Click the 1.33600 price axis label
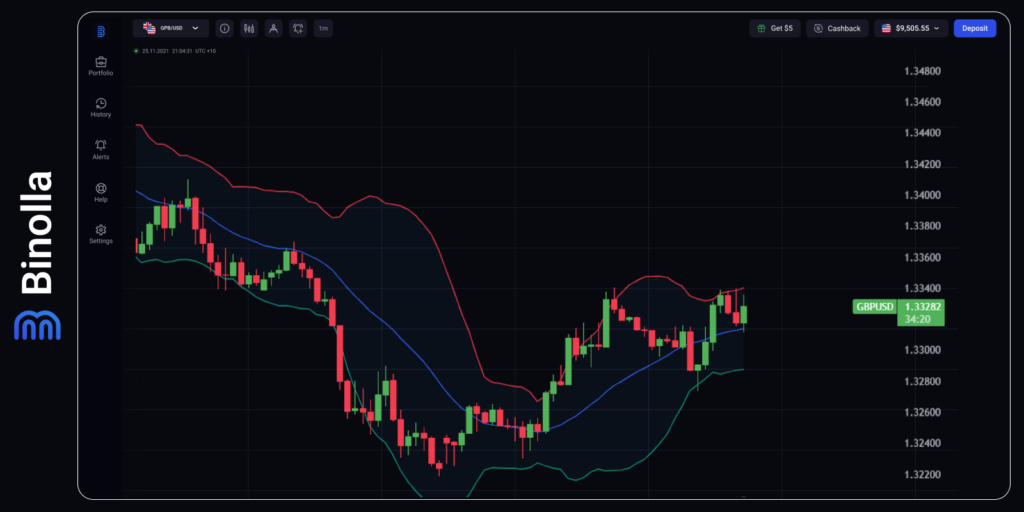Viewport: 1024px width, 512px height. coord(922,257)
